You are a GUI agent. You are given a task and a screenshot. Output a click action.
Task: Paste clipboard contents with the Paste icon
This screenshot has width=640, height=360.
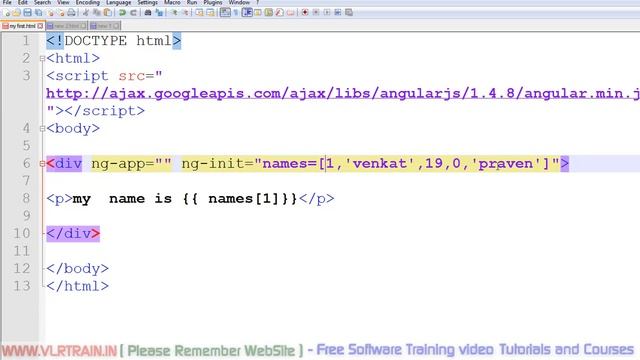[107, 13]
